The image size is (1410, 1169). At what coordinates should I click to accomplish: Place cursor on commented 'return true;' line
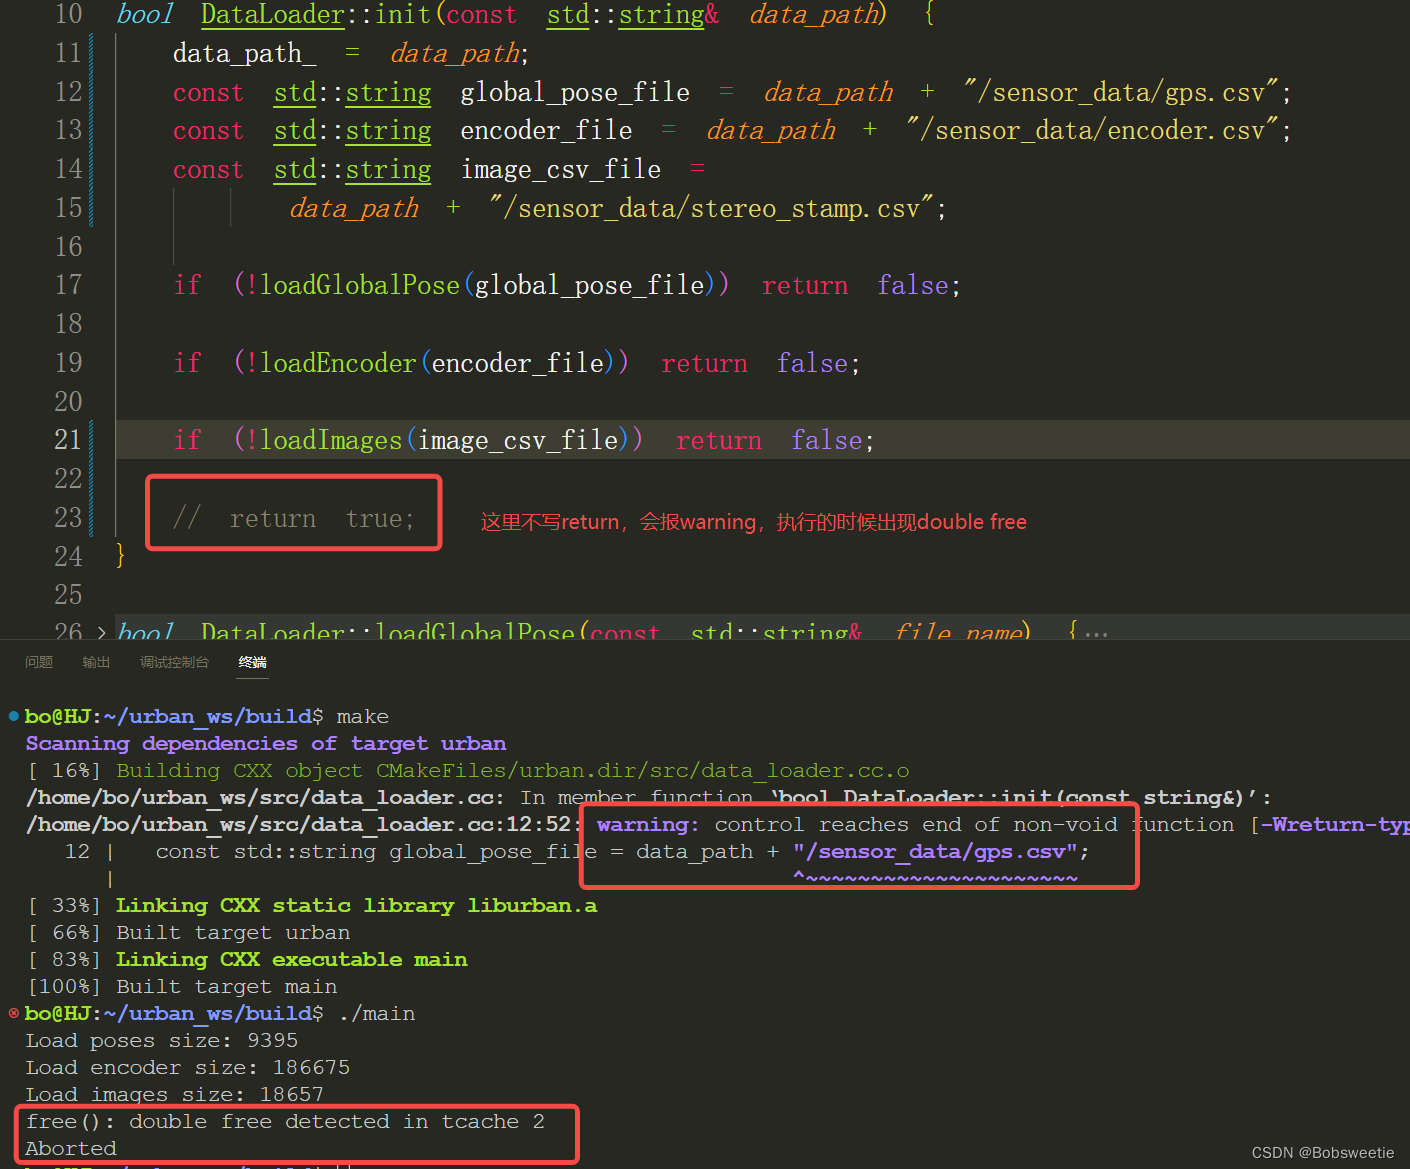[x=293, y=518]
